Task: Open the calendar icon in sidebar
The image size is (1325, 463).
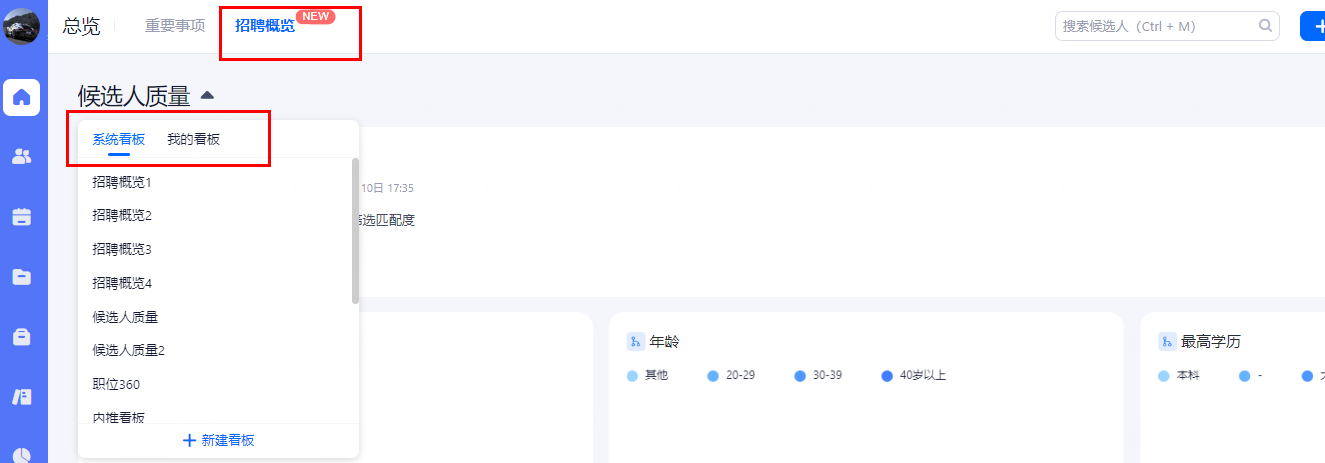Action: [21, 217]
